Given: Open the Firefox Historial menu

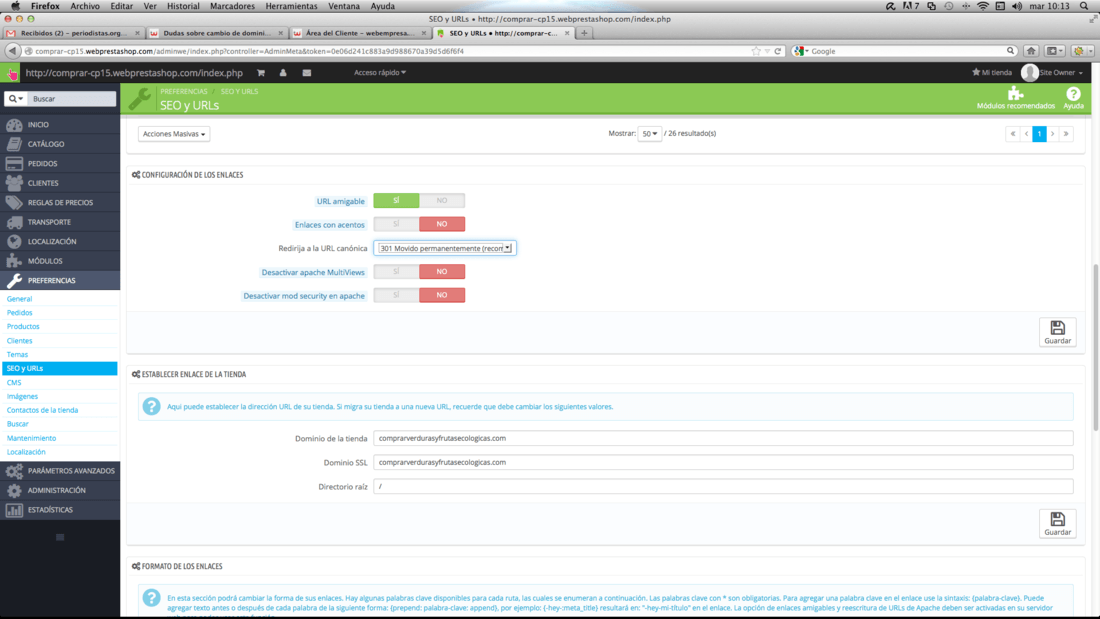Looking at the screenshot, I should pyautogui.click(x=183, y=6).
